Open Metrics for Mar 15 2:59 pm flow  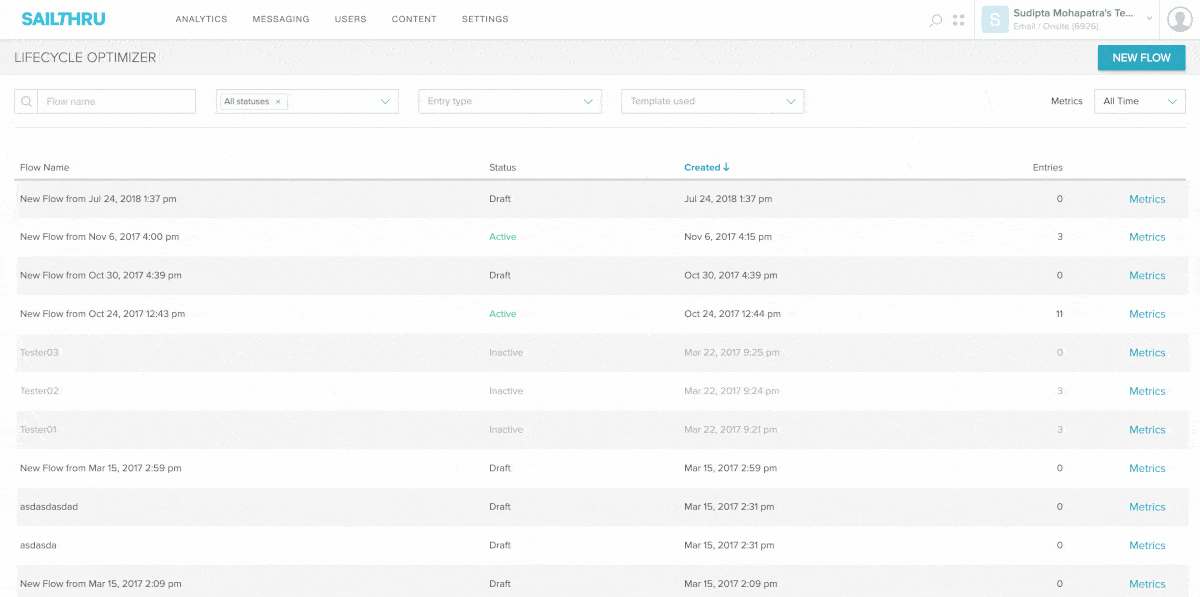pos(1147,468)
